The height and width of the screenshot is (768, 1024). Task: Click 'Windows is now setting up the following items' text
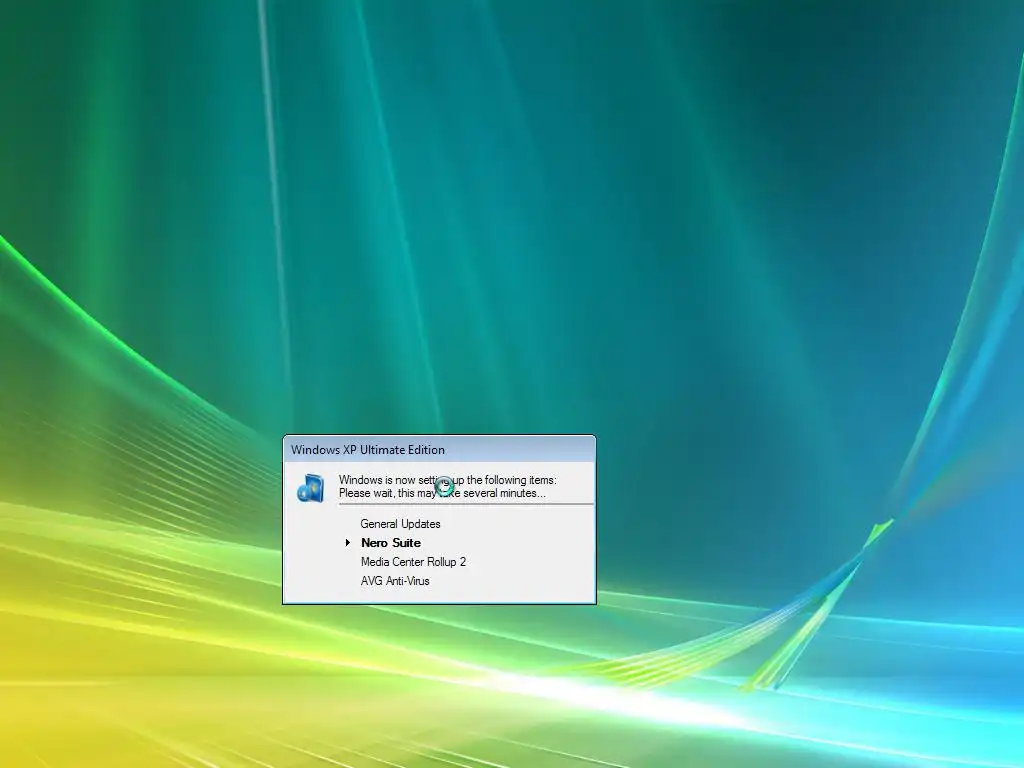click(x=447, y=480)
